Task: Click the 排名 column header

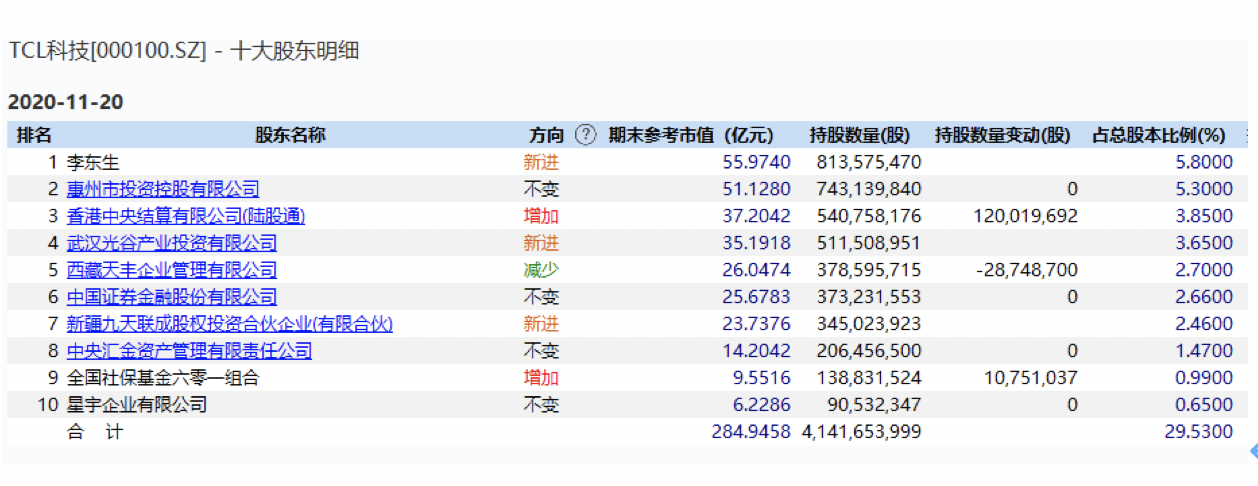Action: tap(34, 135)
